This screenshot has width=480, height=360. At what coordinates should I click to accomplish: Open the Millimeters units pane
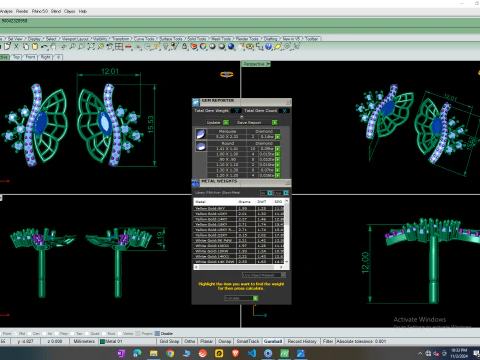[x=84, y=341]
